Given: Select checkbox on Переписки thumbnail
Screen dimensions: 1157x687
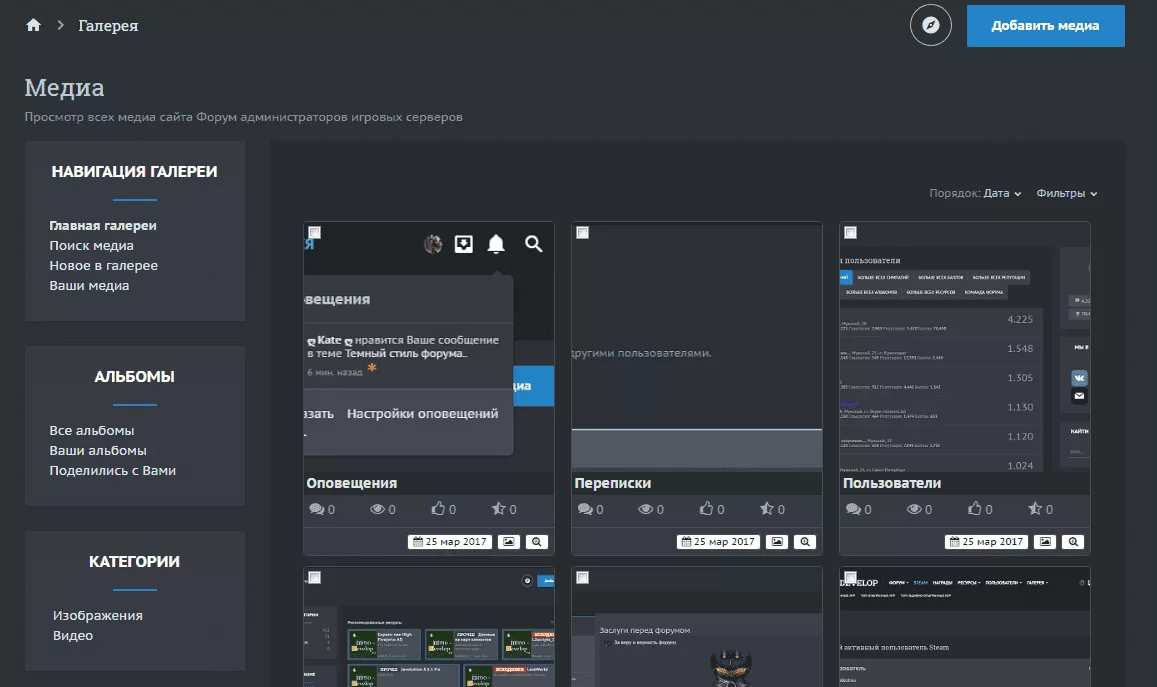Looking at the screenshot, I should pos(582,232).
